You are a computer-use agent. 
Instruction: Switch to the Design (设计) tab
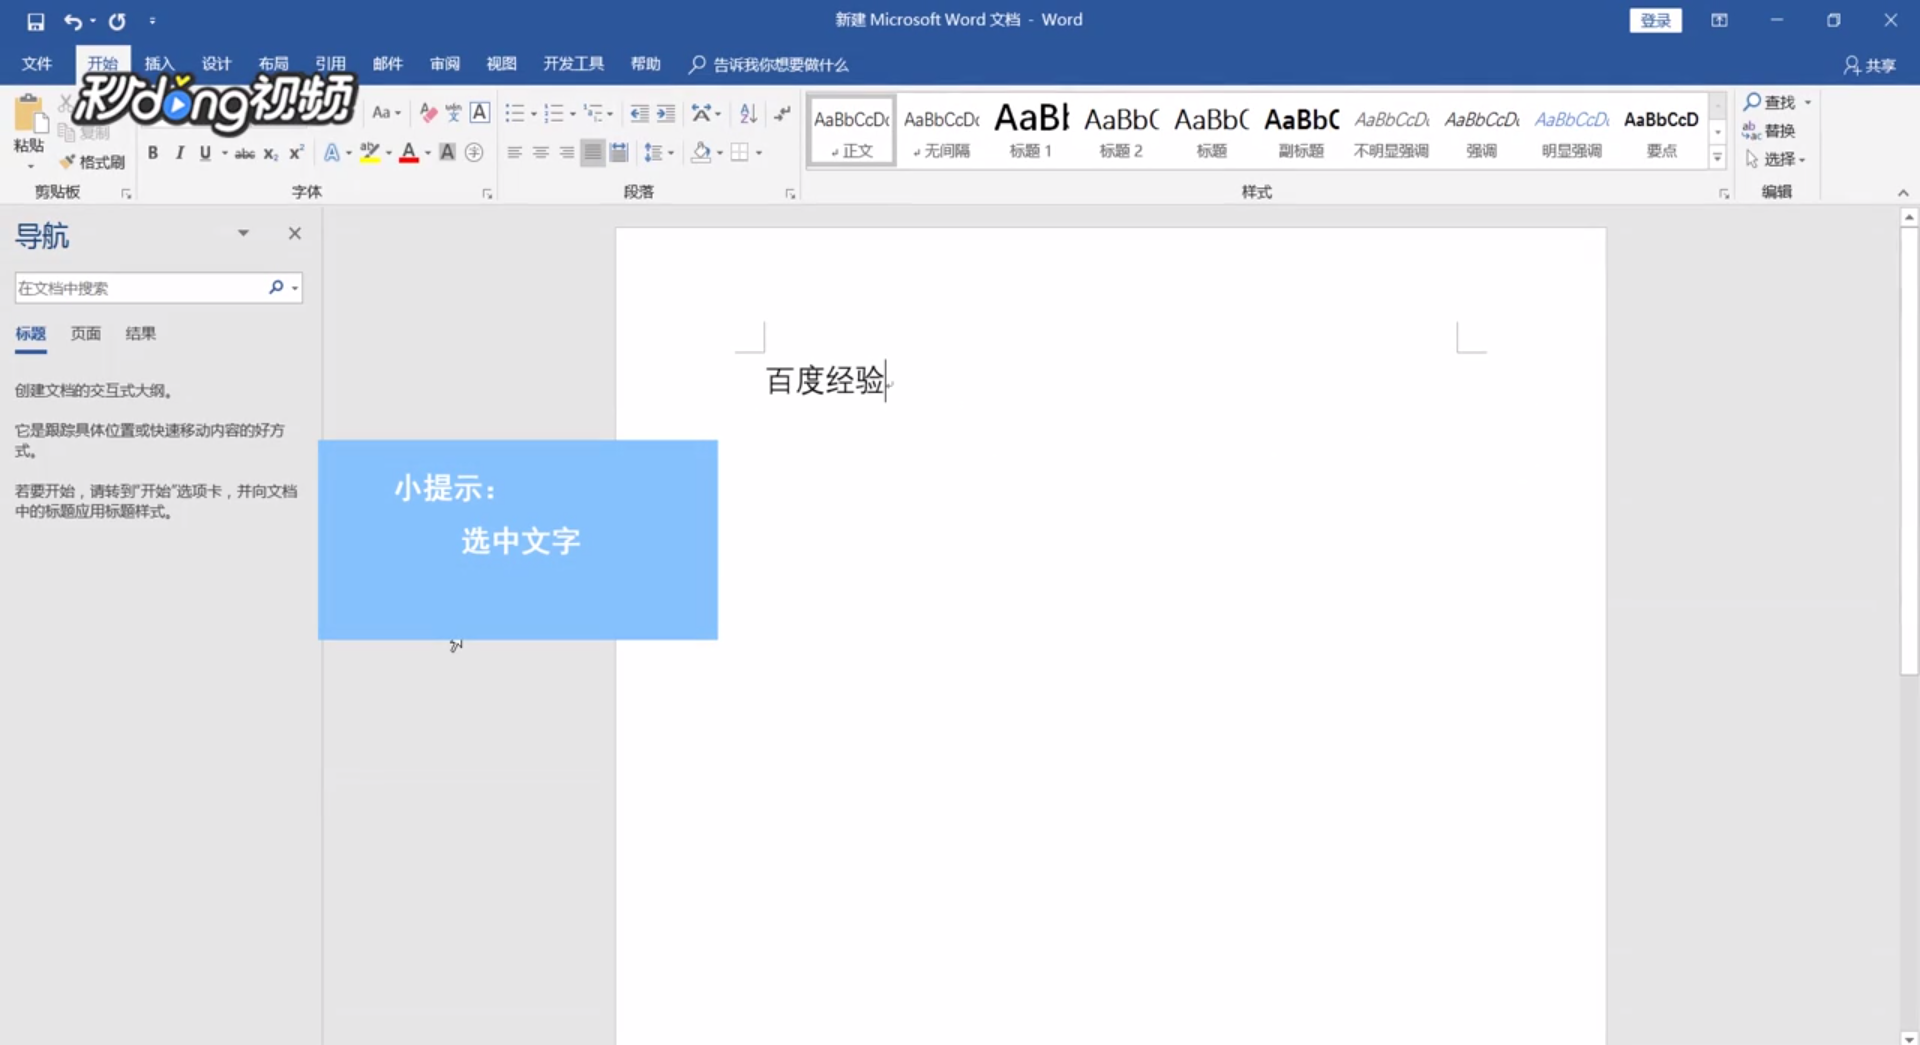tap(216, 64)
